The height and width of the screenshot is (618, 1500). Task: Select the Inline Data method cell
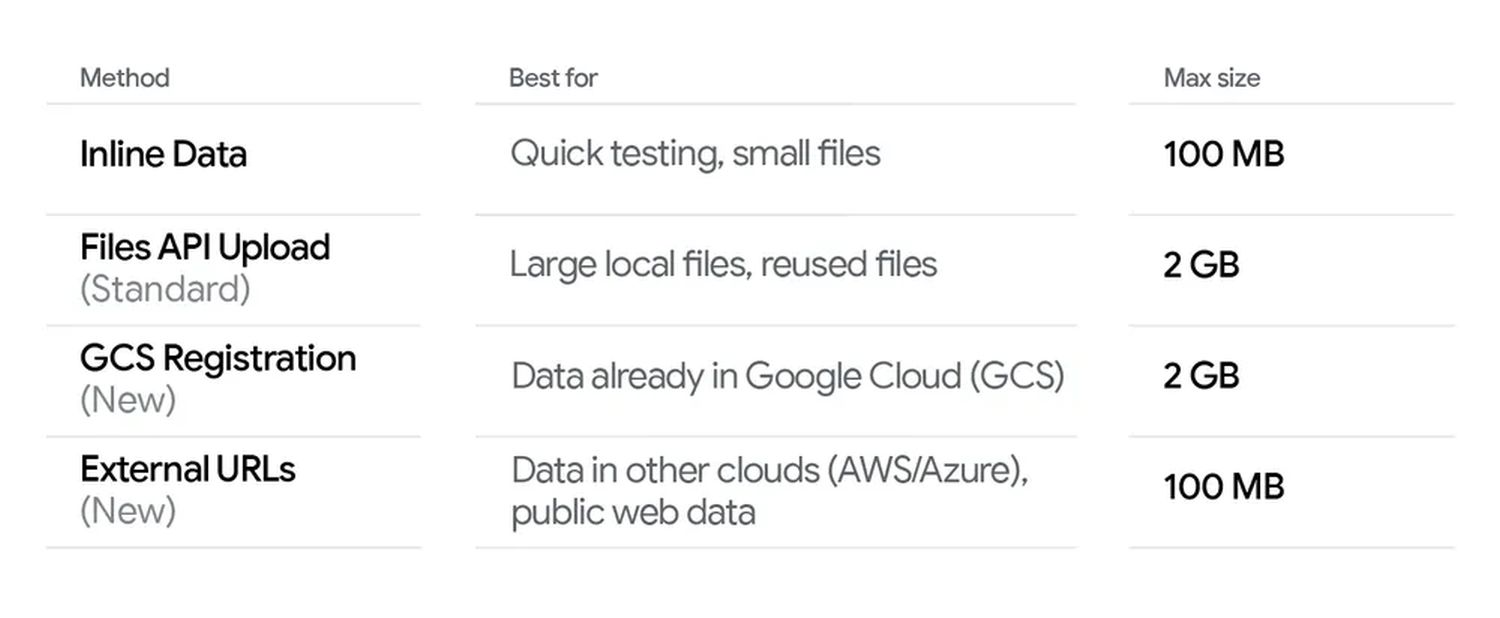point(163,154)
